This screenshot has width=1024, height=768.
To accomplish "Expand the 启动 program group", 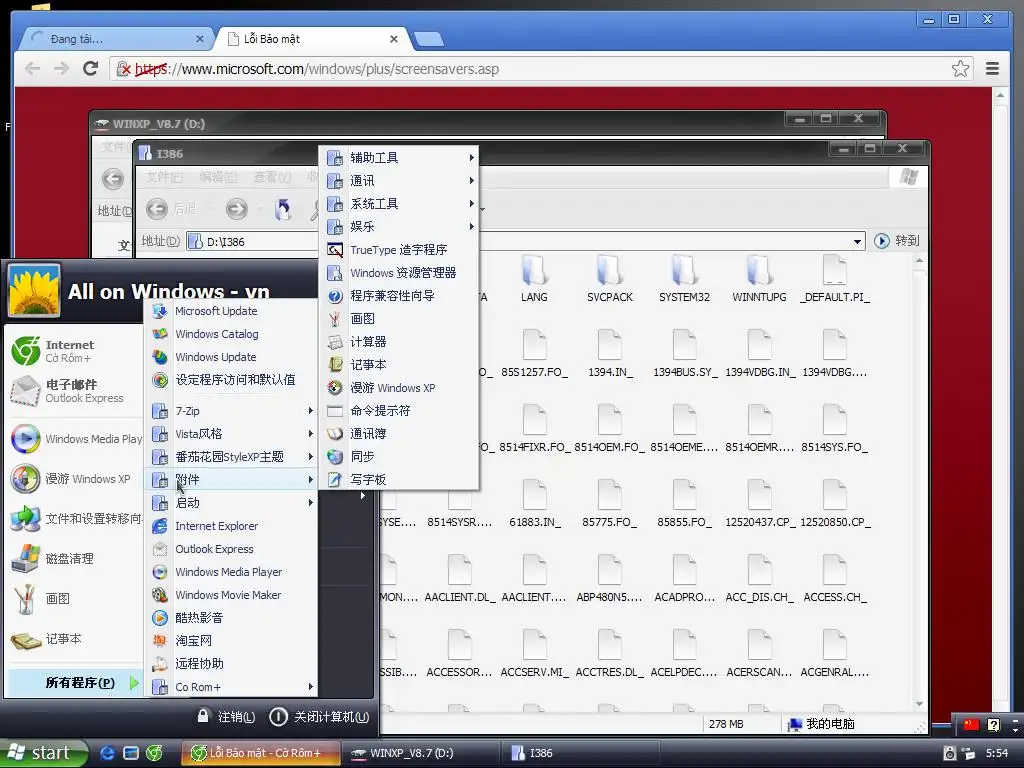I will [232, 503].
